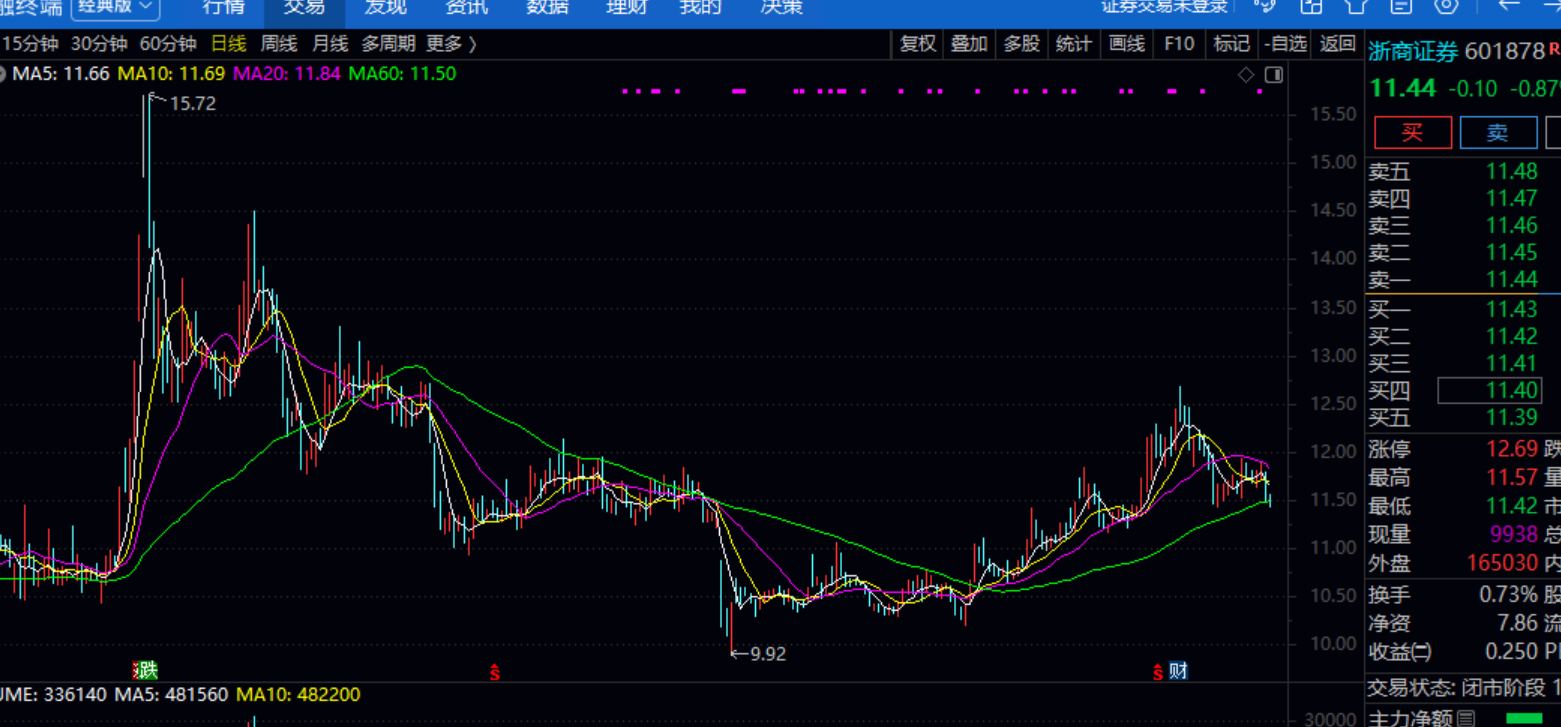
Task: Select 买五 price 11.39
Action: pos(1512,417)
